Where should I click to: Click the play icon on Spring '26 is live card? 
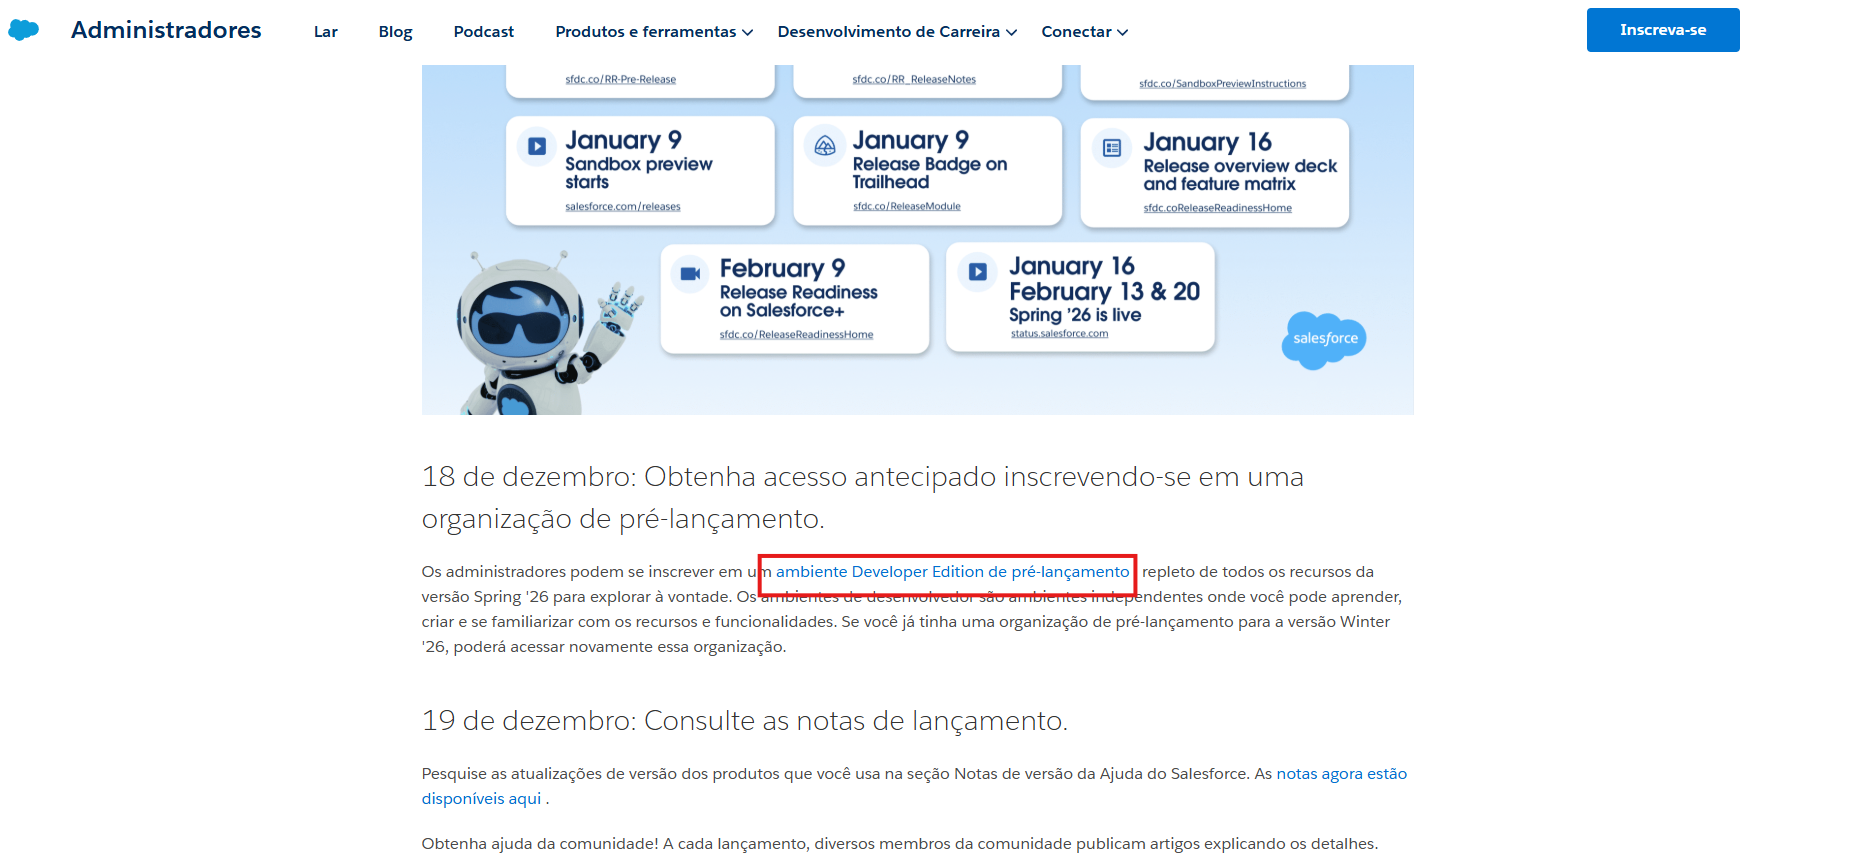click(x=978, y=271)
